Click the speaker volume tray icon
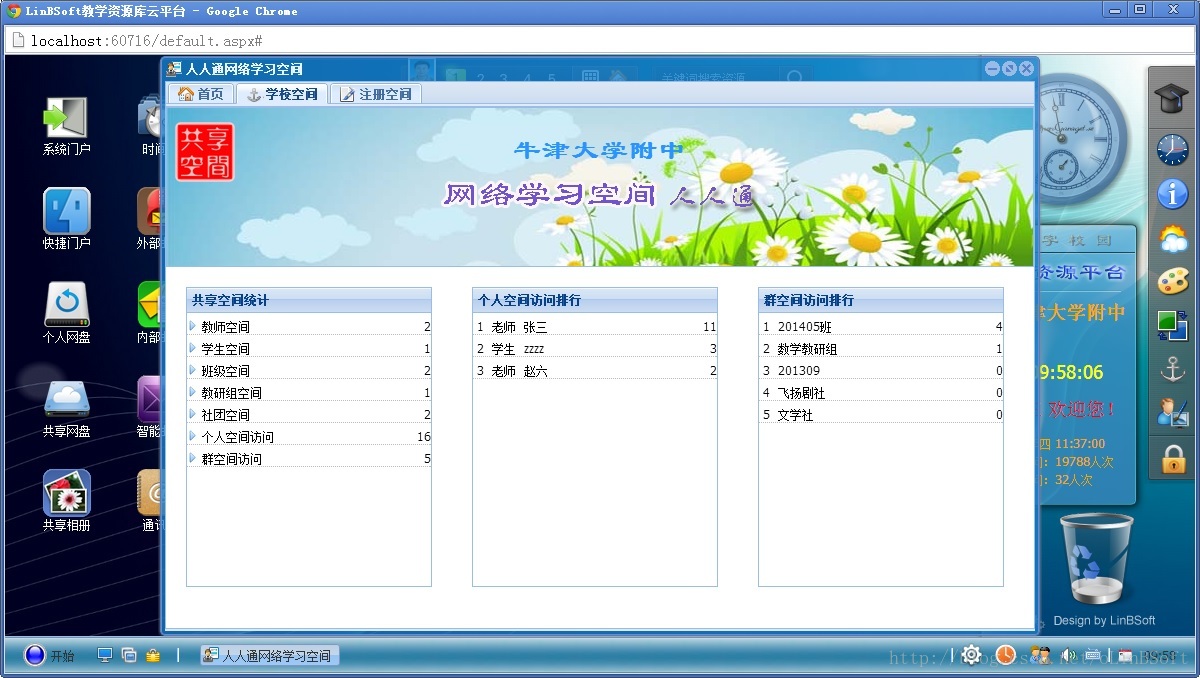This screenshot has height=678, width=1200. coord(1068,656)
